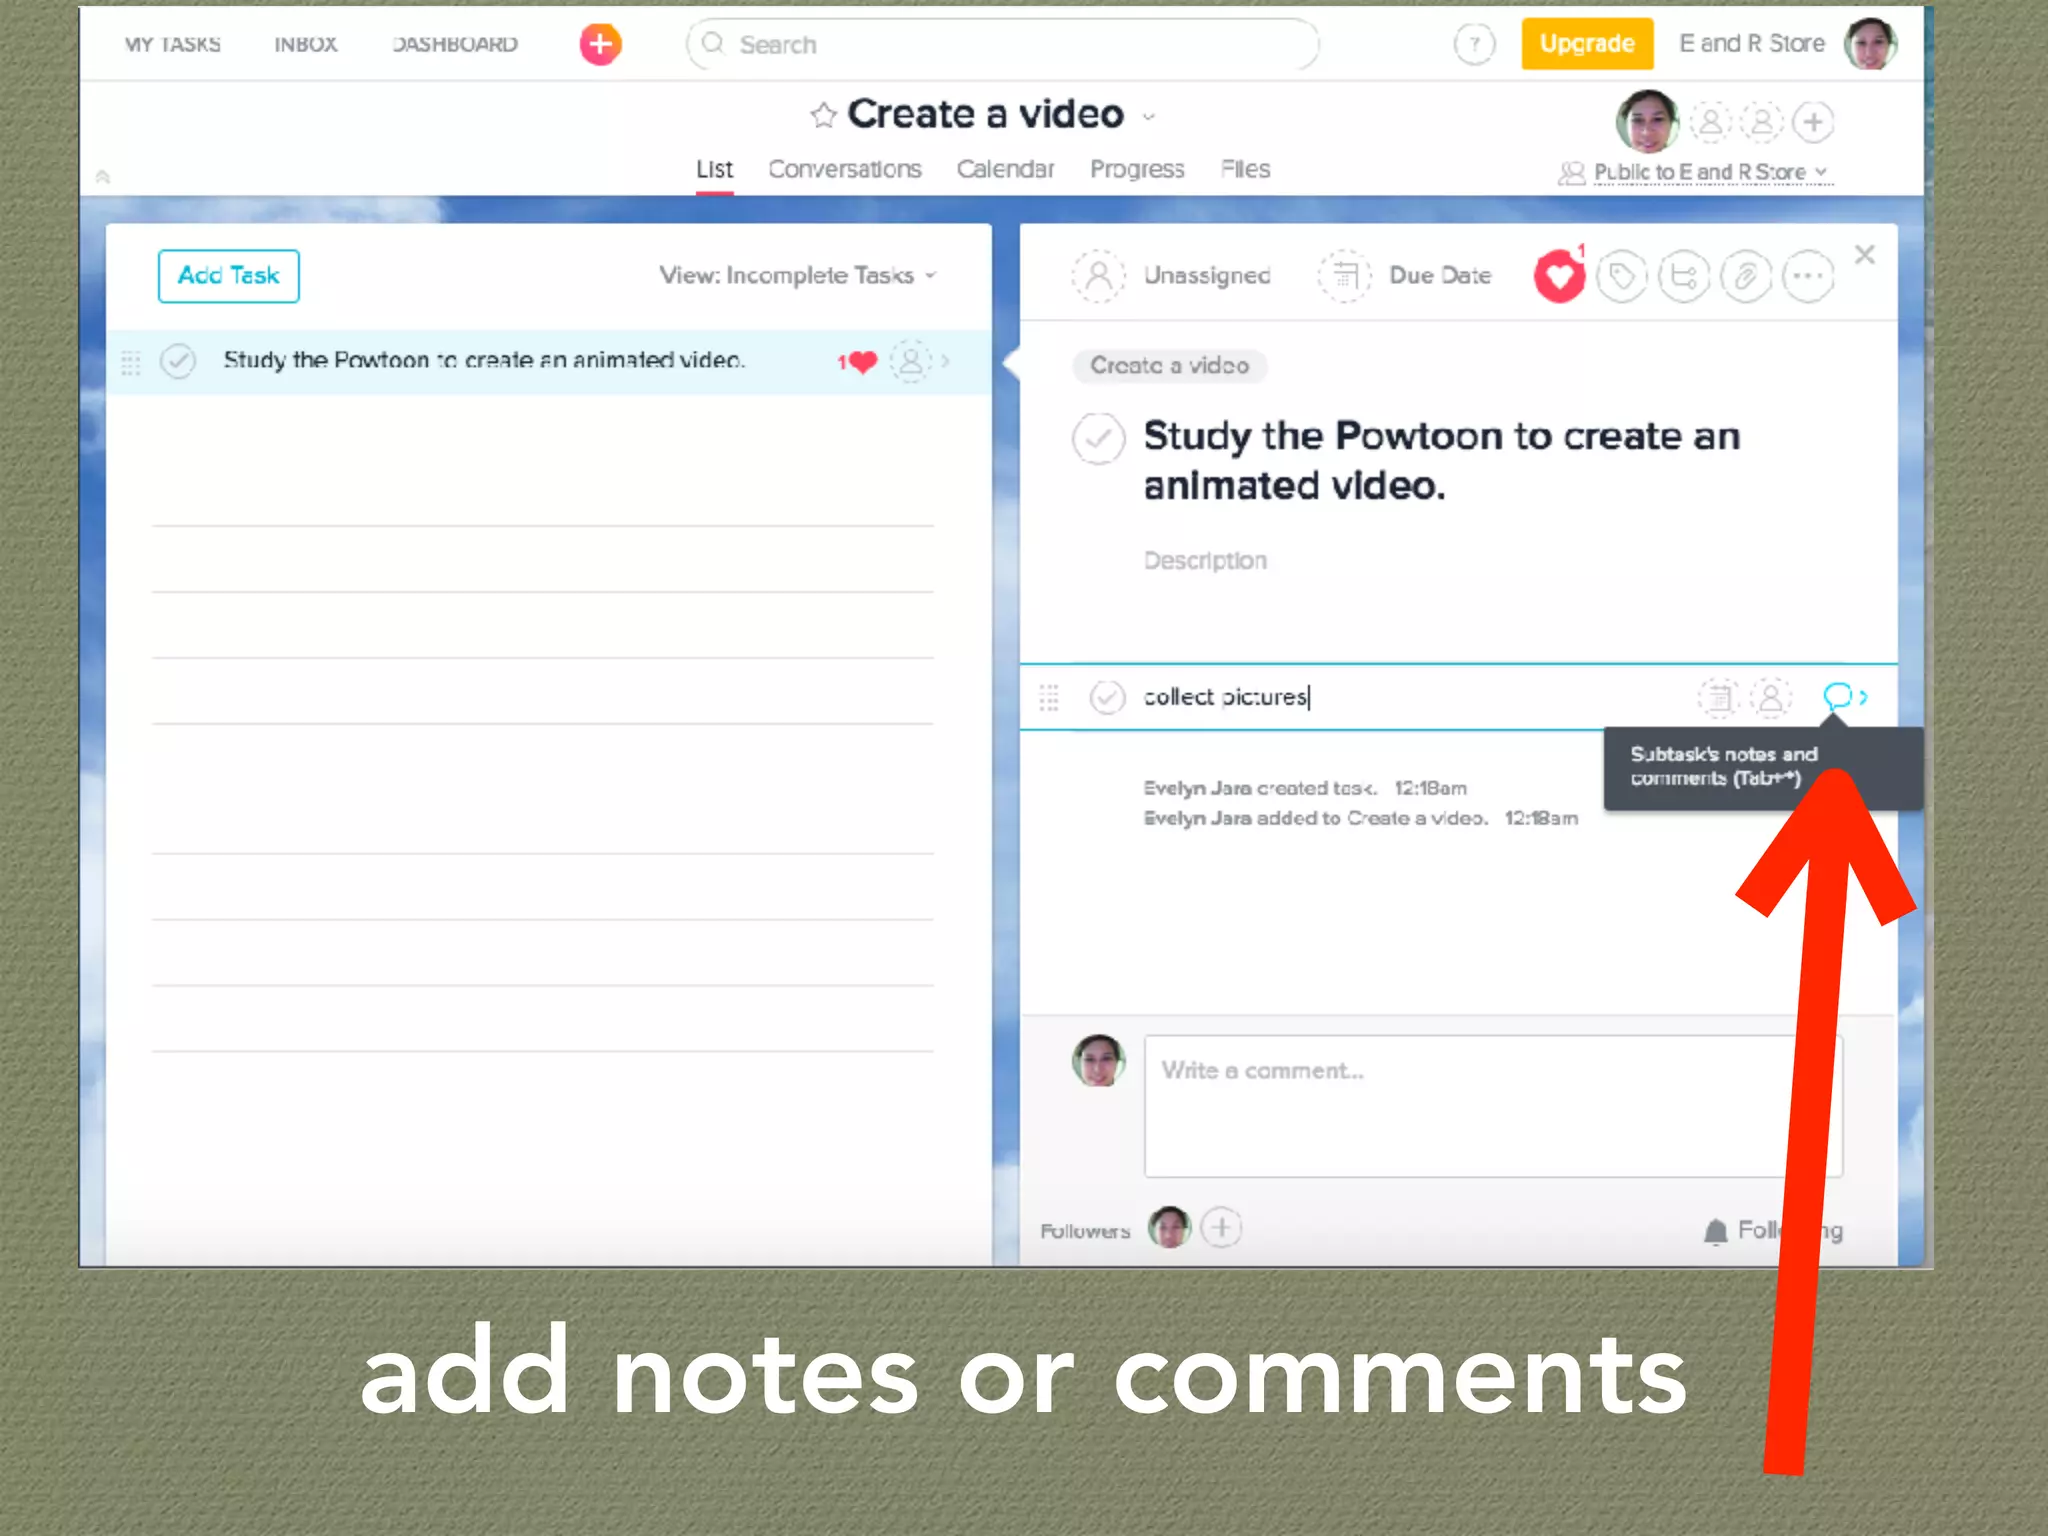Viewport: 2048px width, 1536px height.
Task: Click the Search field
Action: coord(1002,44)
